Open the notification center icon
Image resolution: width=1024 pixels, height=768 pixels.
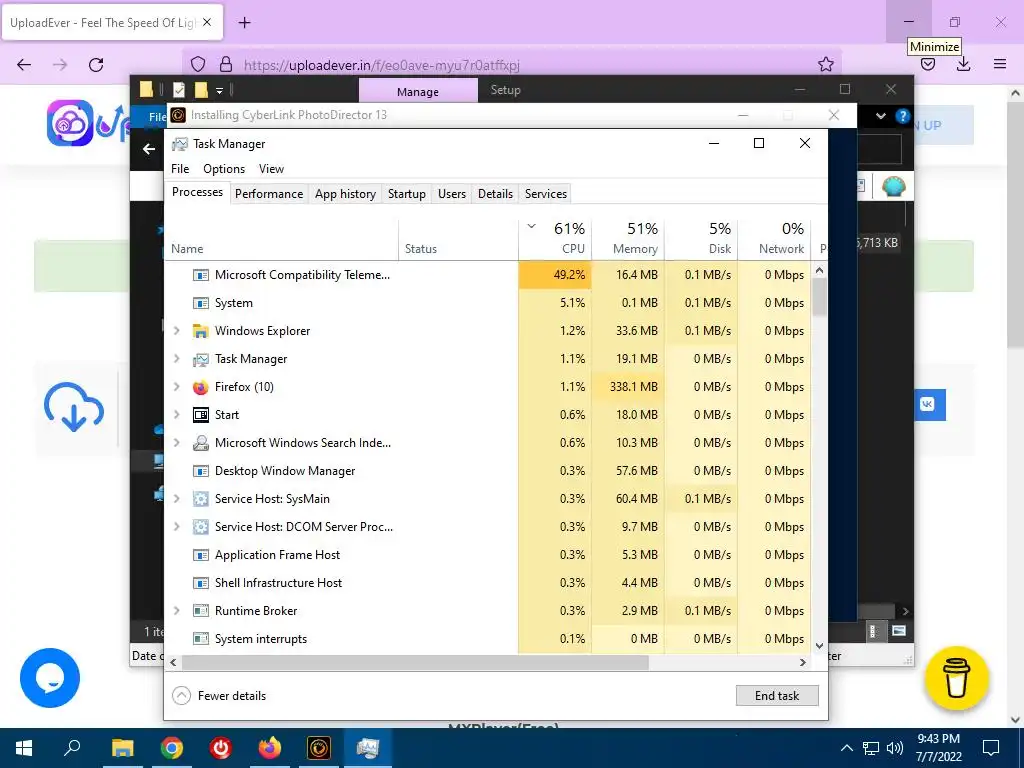(x=991, y=748)
